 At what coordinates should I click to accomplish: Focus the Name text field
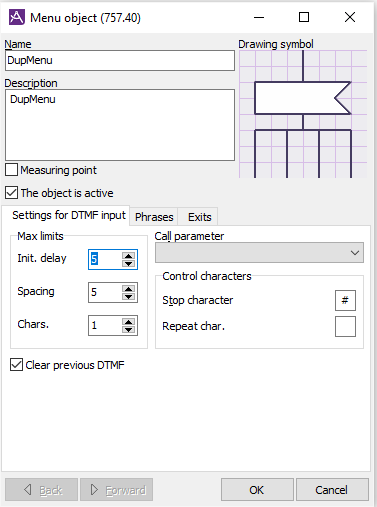(x=120, y=61)
